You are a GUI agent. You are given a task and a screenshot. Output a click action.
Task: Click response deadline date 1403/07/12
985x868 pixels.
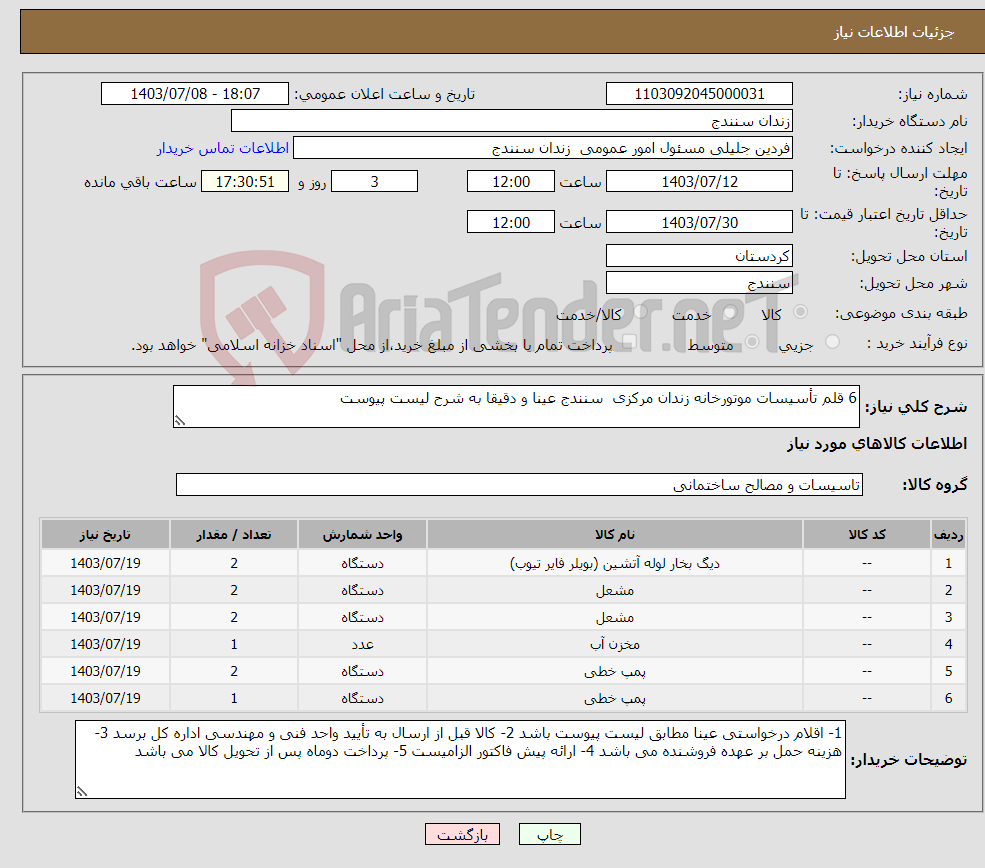coord(699,182)
